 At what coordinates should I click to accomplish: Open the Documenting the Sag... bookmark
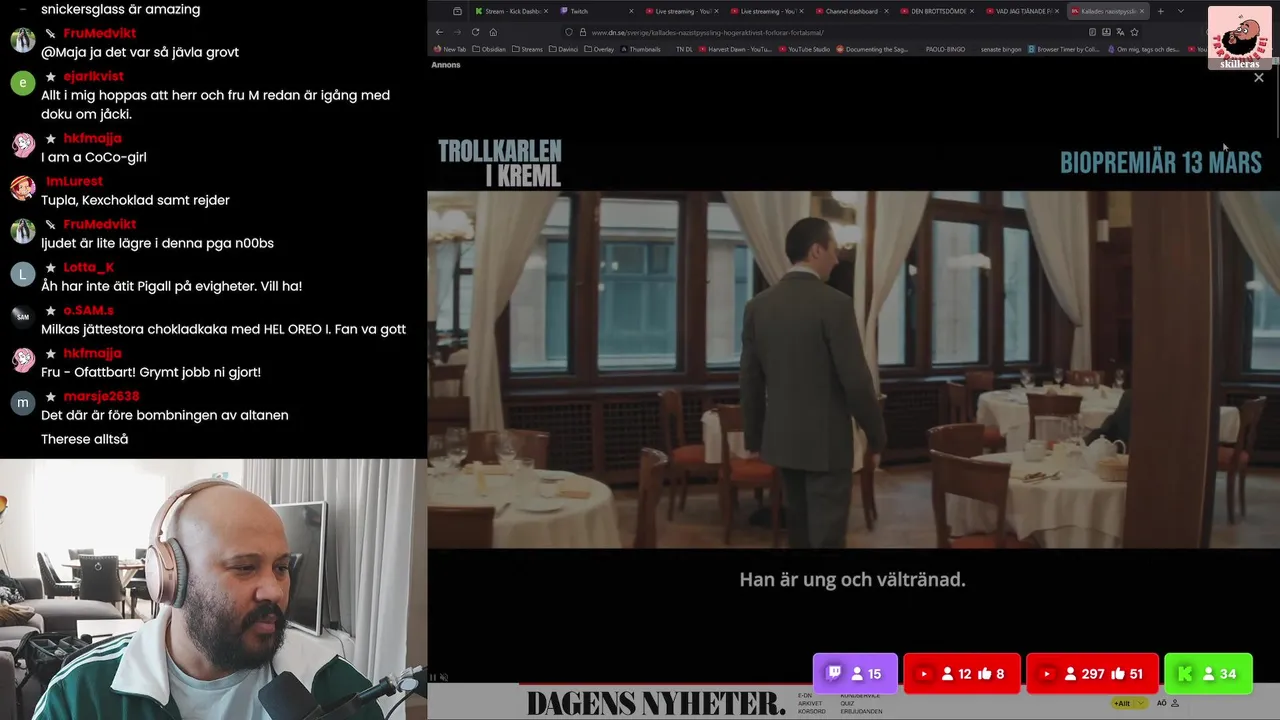pos(873,49)
